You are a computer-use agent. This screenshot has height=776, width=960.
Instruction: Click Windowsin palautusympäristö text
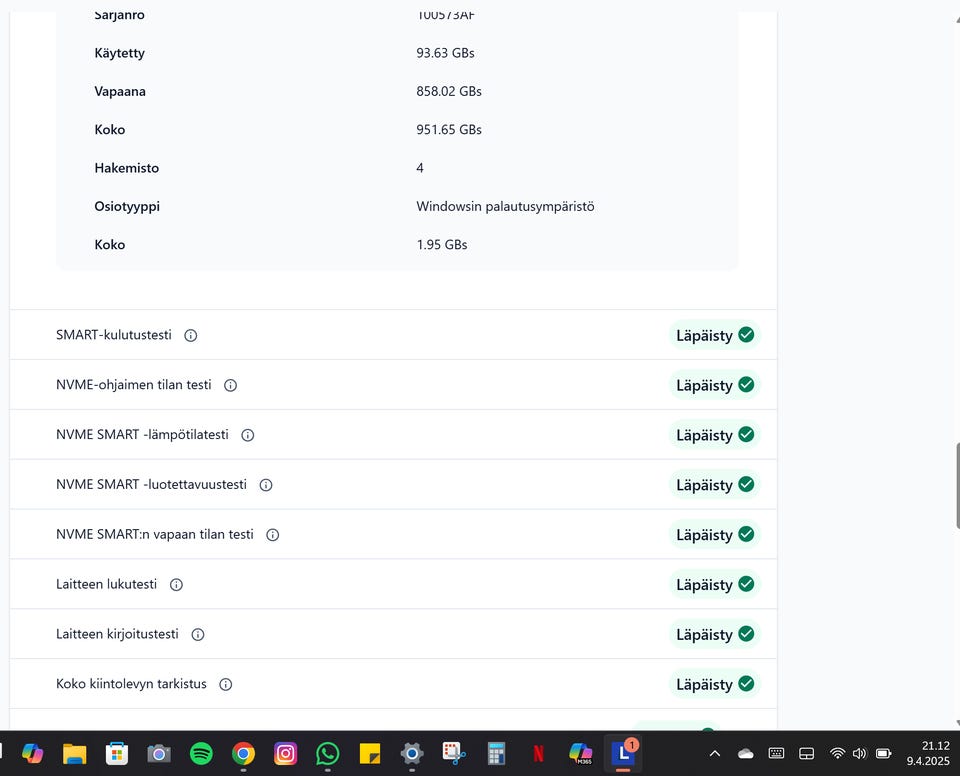click(x=505, y=206)
